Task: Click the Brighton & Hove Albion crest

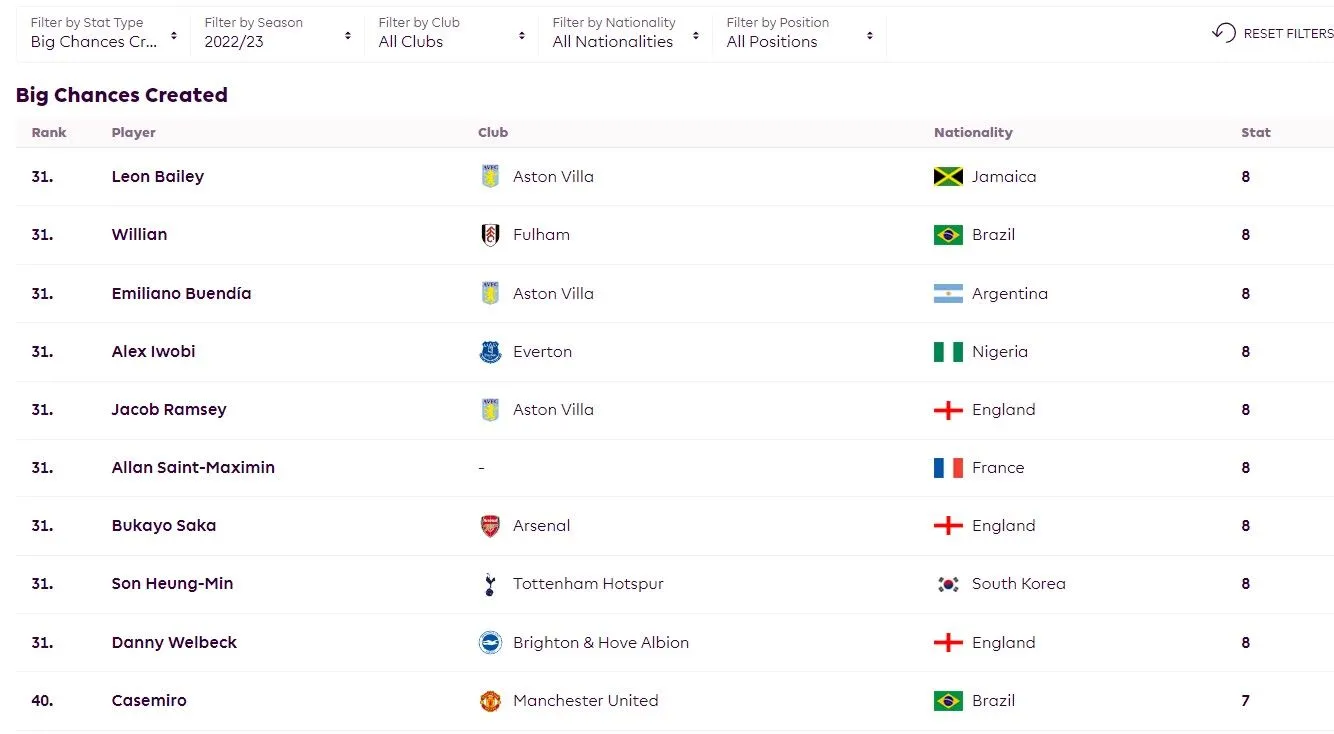Action: (490, 643)
